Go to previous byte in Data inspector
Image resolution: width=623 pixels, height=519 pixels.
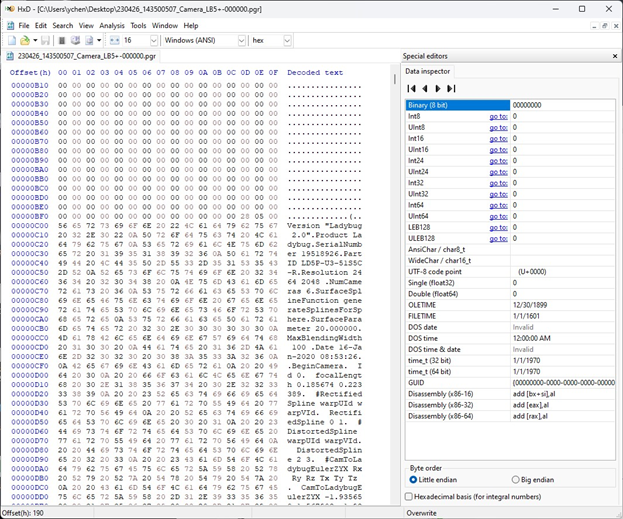pyautogui.click(x=425, y=89)
